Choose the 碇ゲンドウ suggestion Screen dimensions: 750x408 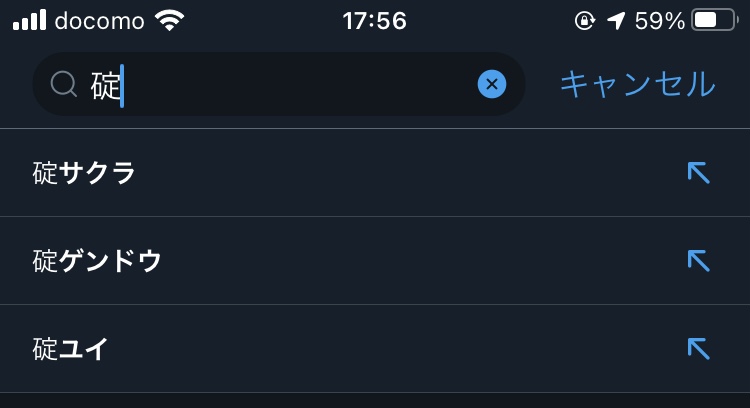(97, 261)
